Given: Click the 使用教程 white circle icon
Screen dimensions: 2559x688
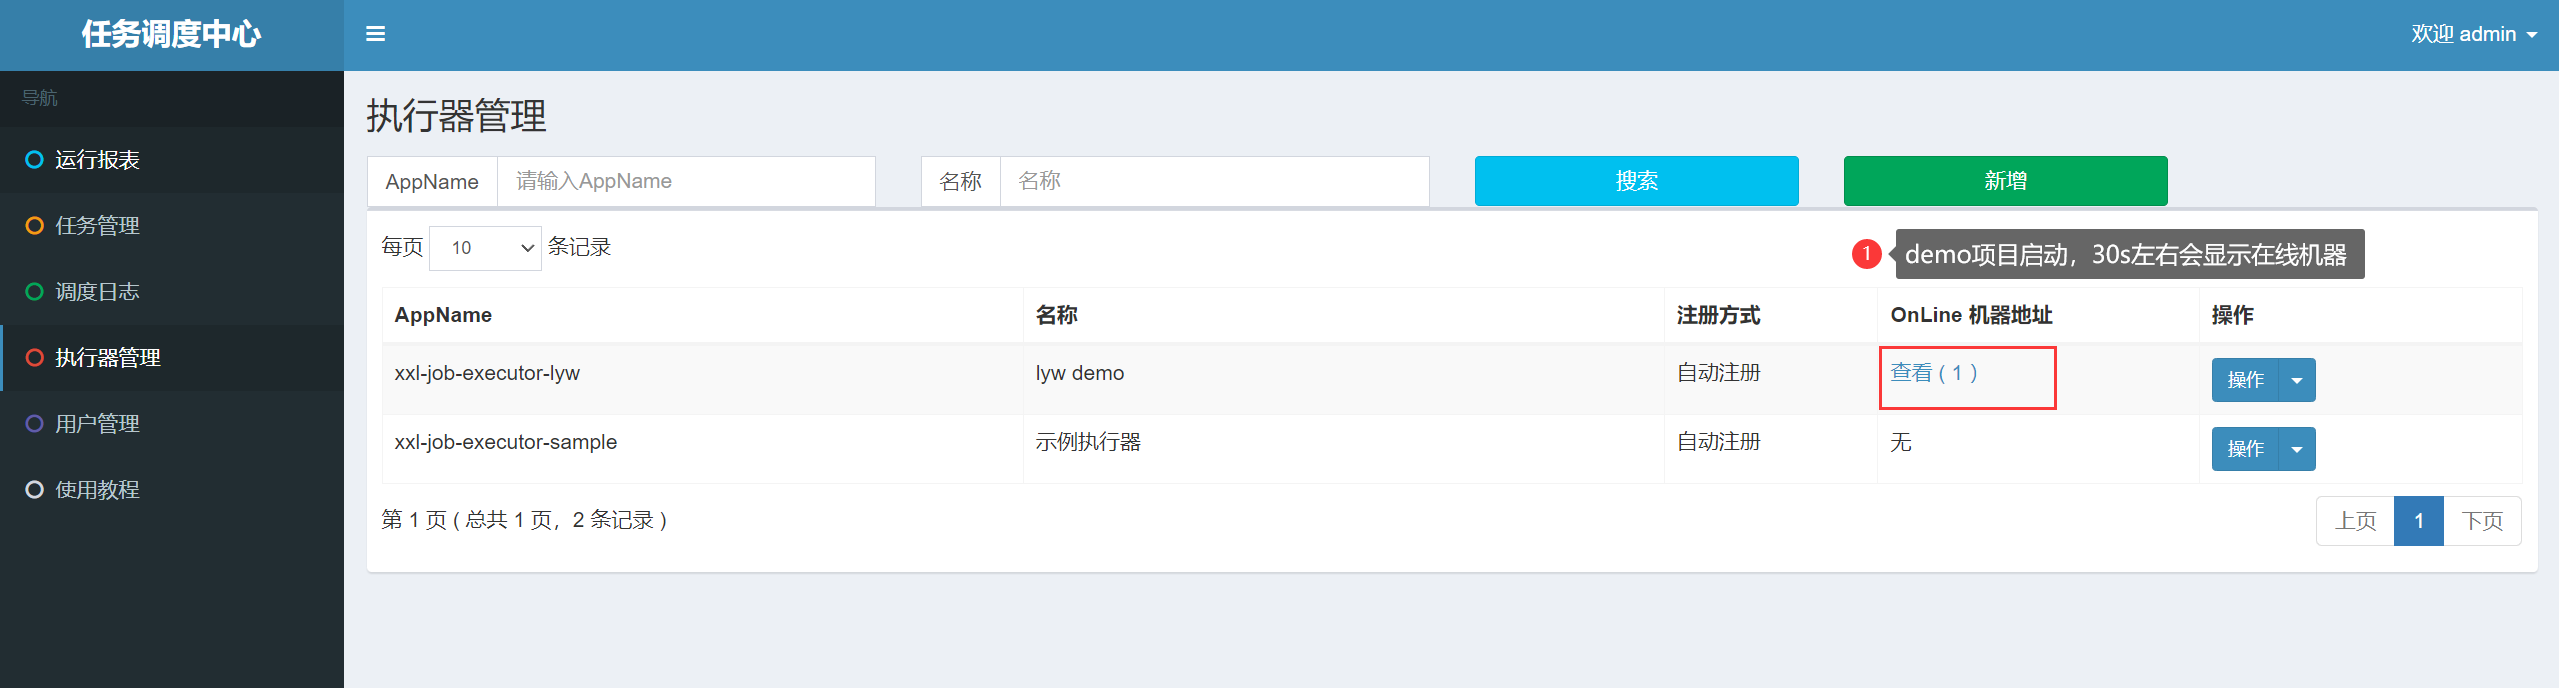Looking at the screenshot, I should (x=34, y=490).
